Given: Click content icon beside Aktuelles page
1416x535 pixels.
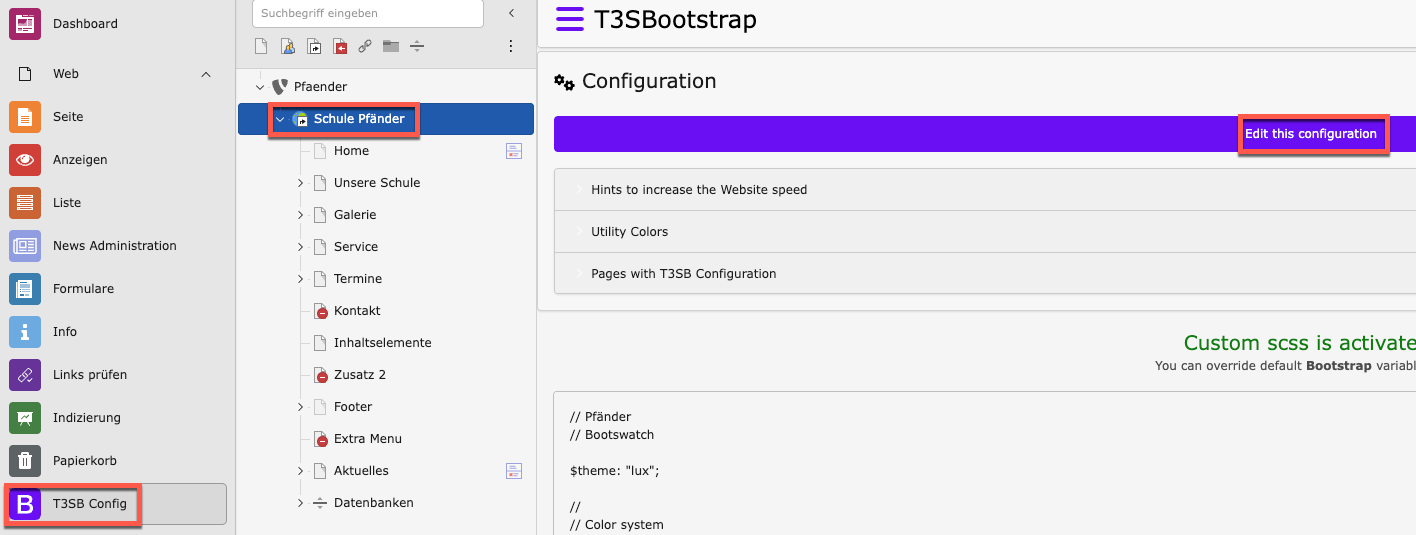Looking at the screenshot, I should click(514, 471).
